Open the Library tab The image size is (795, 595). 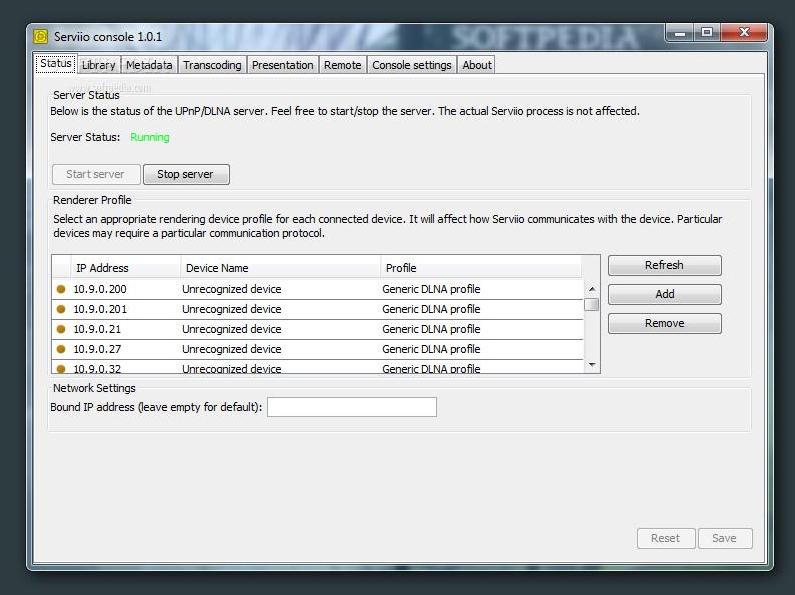(99, 65)
